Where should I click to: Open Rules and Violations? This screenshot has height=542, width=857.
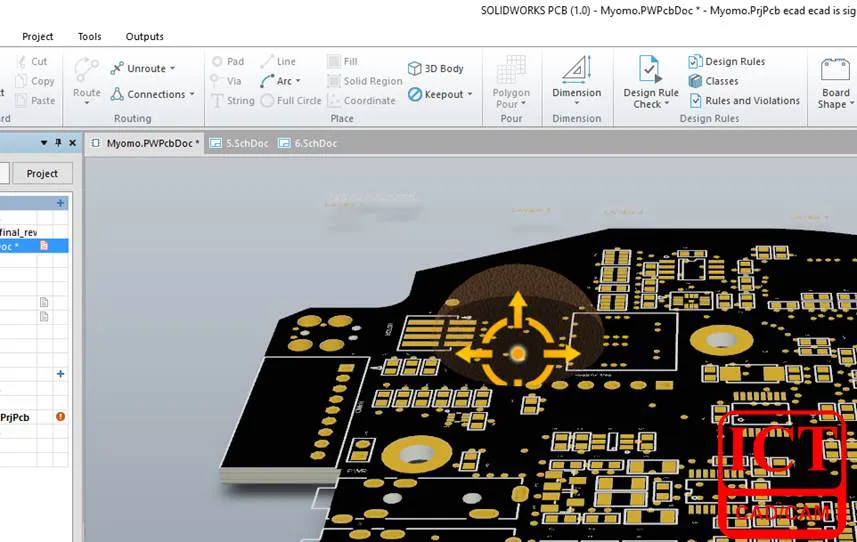coord(744,101)
